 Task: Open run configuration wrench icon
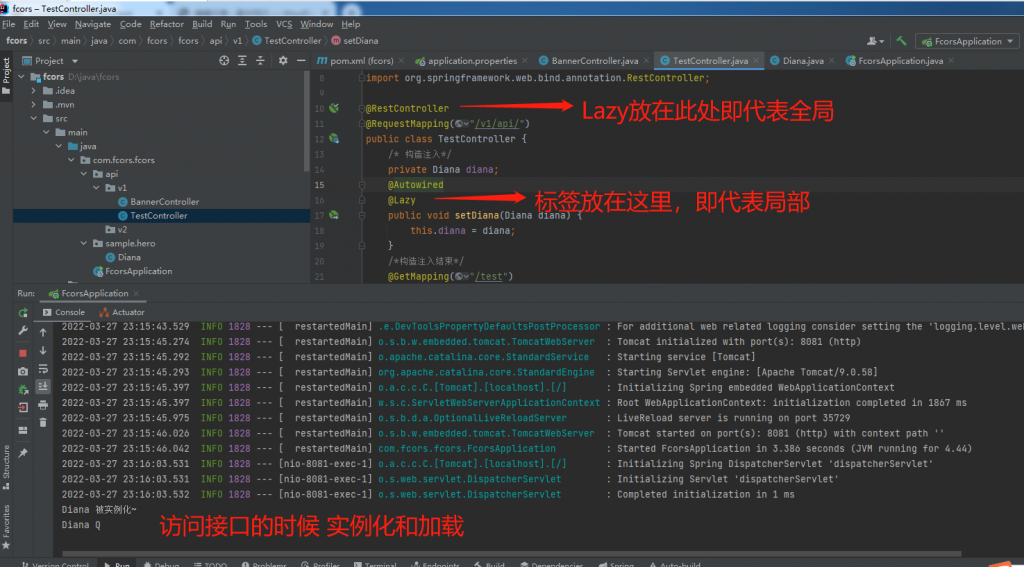coord(23,331)
